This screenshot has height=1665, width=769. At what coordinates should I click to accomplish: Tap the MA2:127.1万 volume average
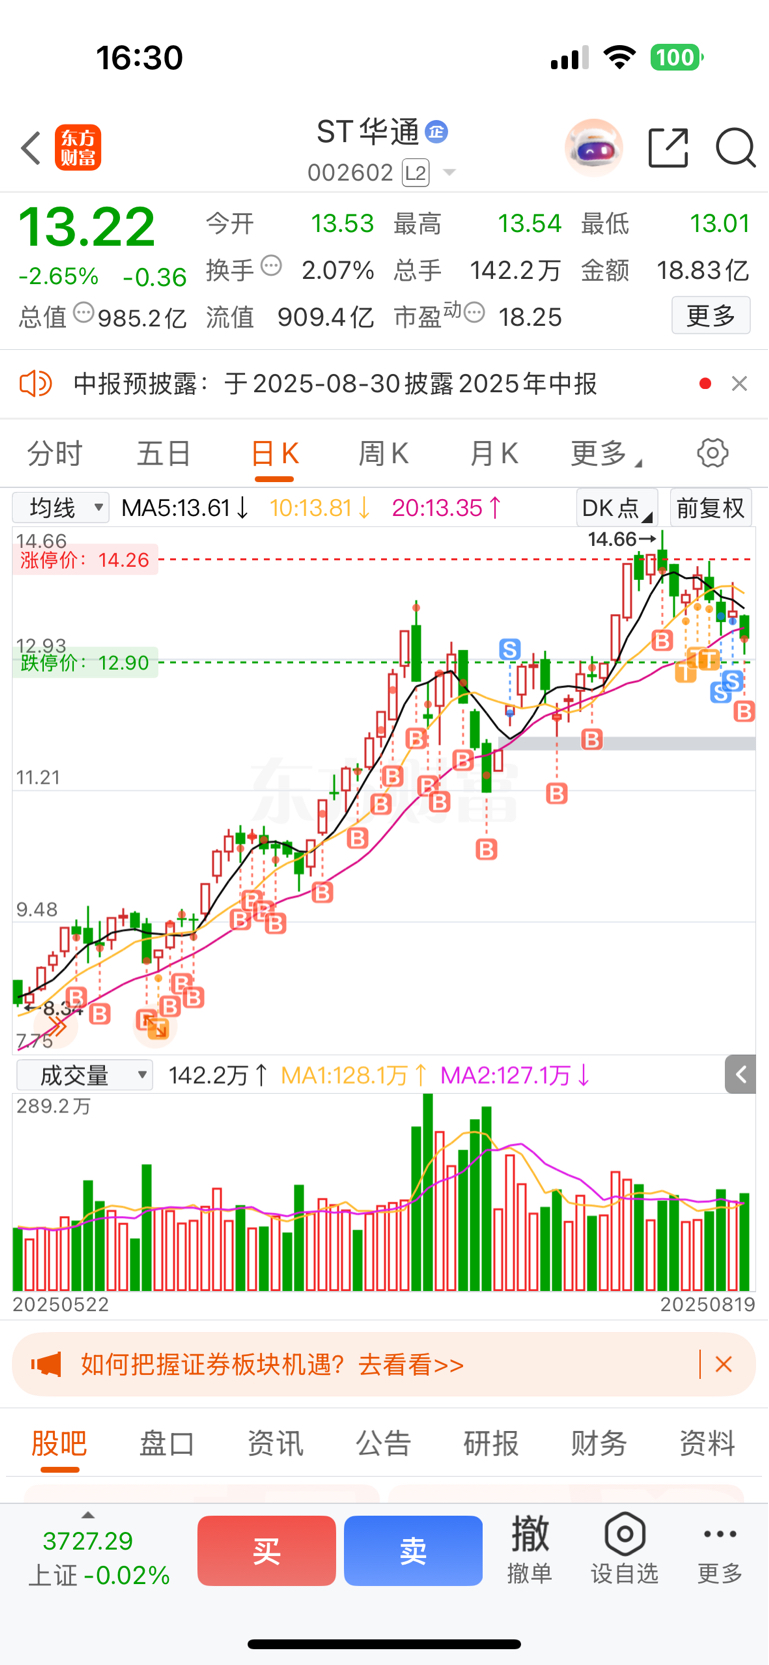click(x=515, y=1075)
